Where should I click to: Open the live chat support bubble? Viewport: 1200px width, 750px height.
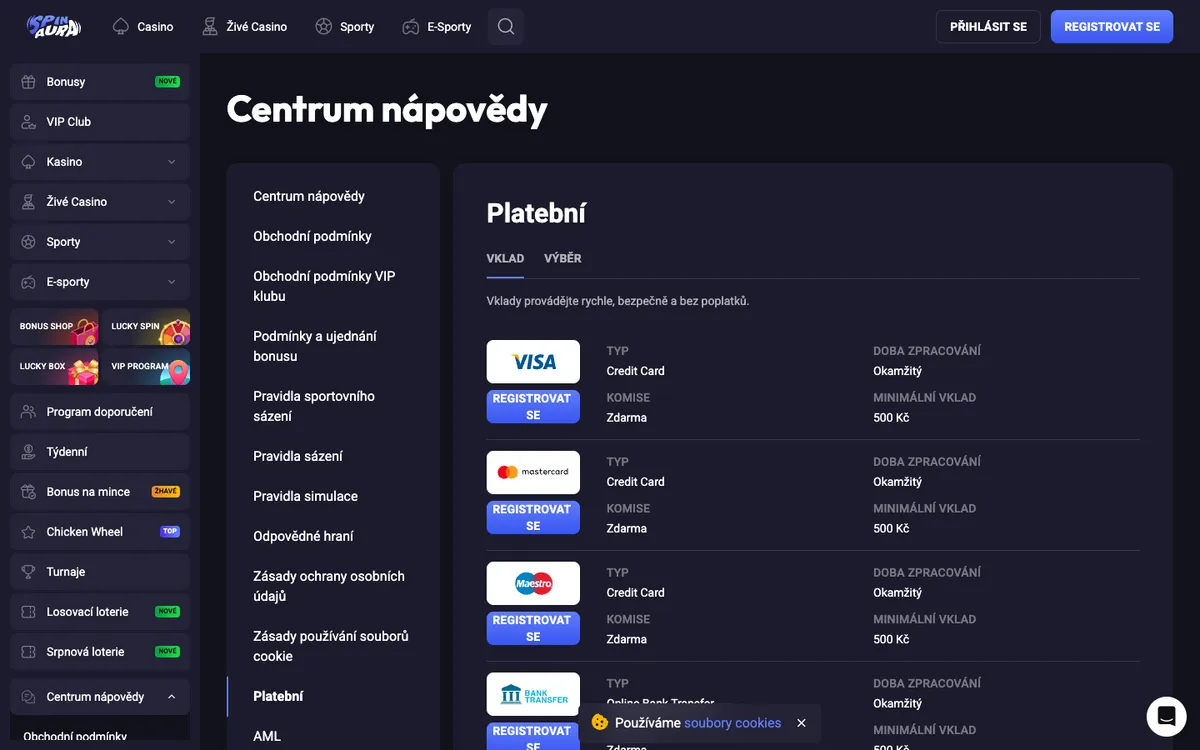[1166, 716]
